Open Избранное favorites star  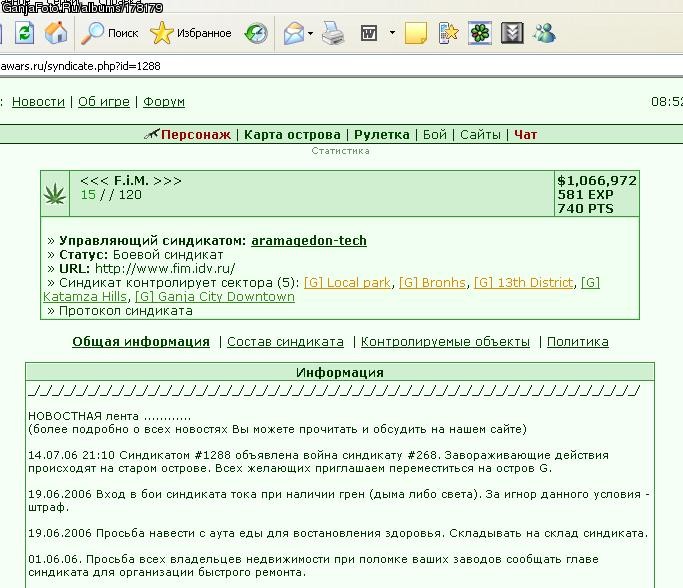190,33
